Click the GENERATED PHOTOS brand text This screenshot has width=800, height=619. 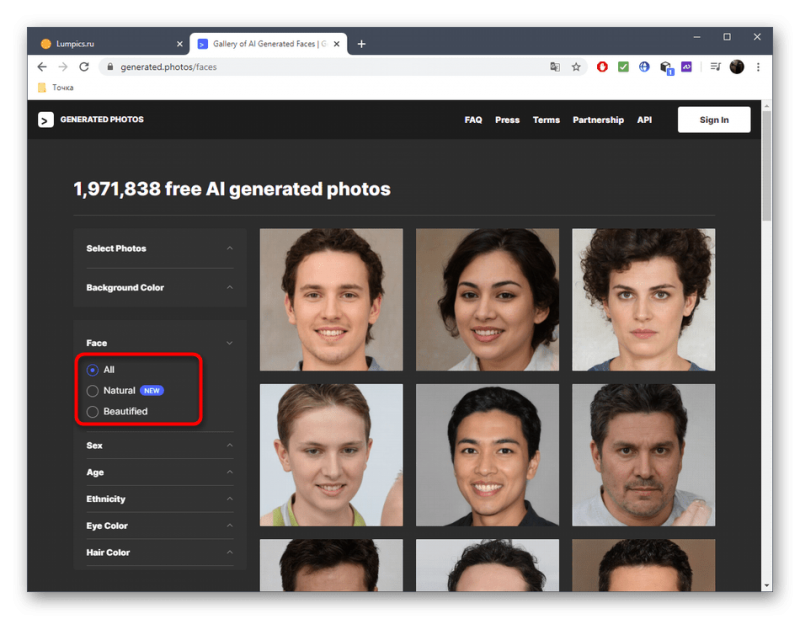[102, 119]
